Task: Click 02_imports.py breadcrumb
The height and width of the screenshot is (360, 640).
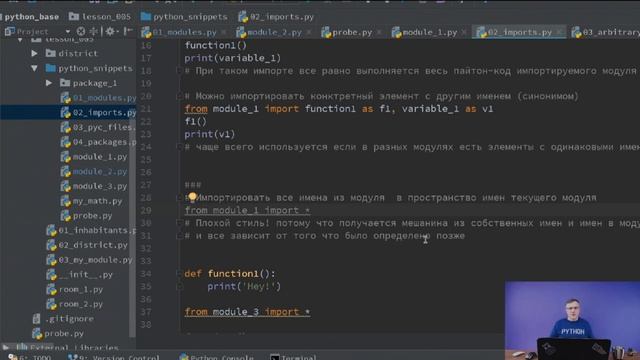Action: tap(276, 17)
